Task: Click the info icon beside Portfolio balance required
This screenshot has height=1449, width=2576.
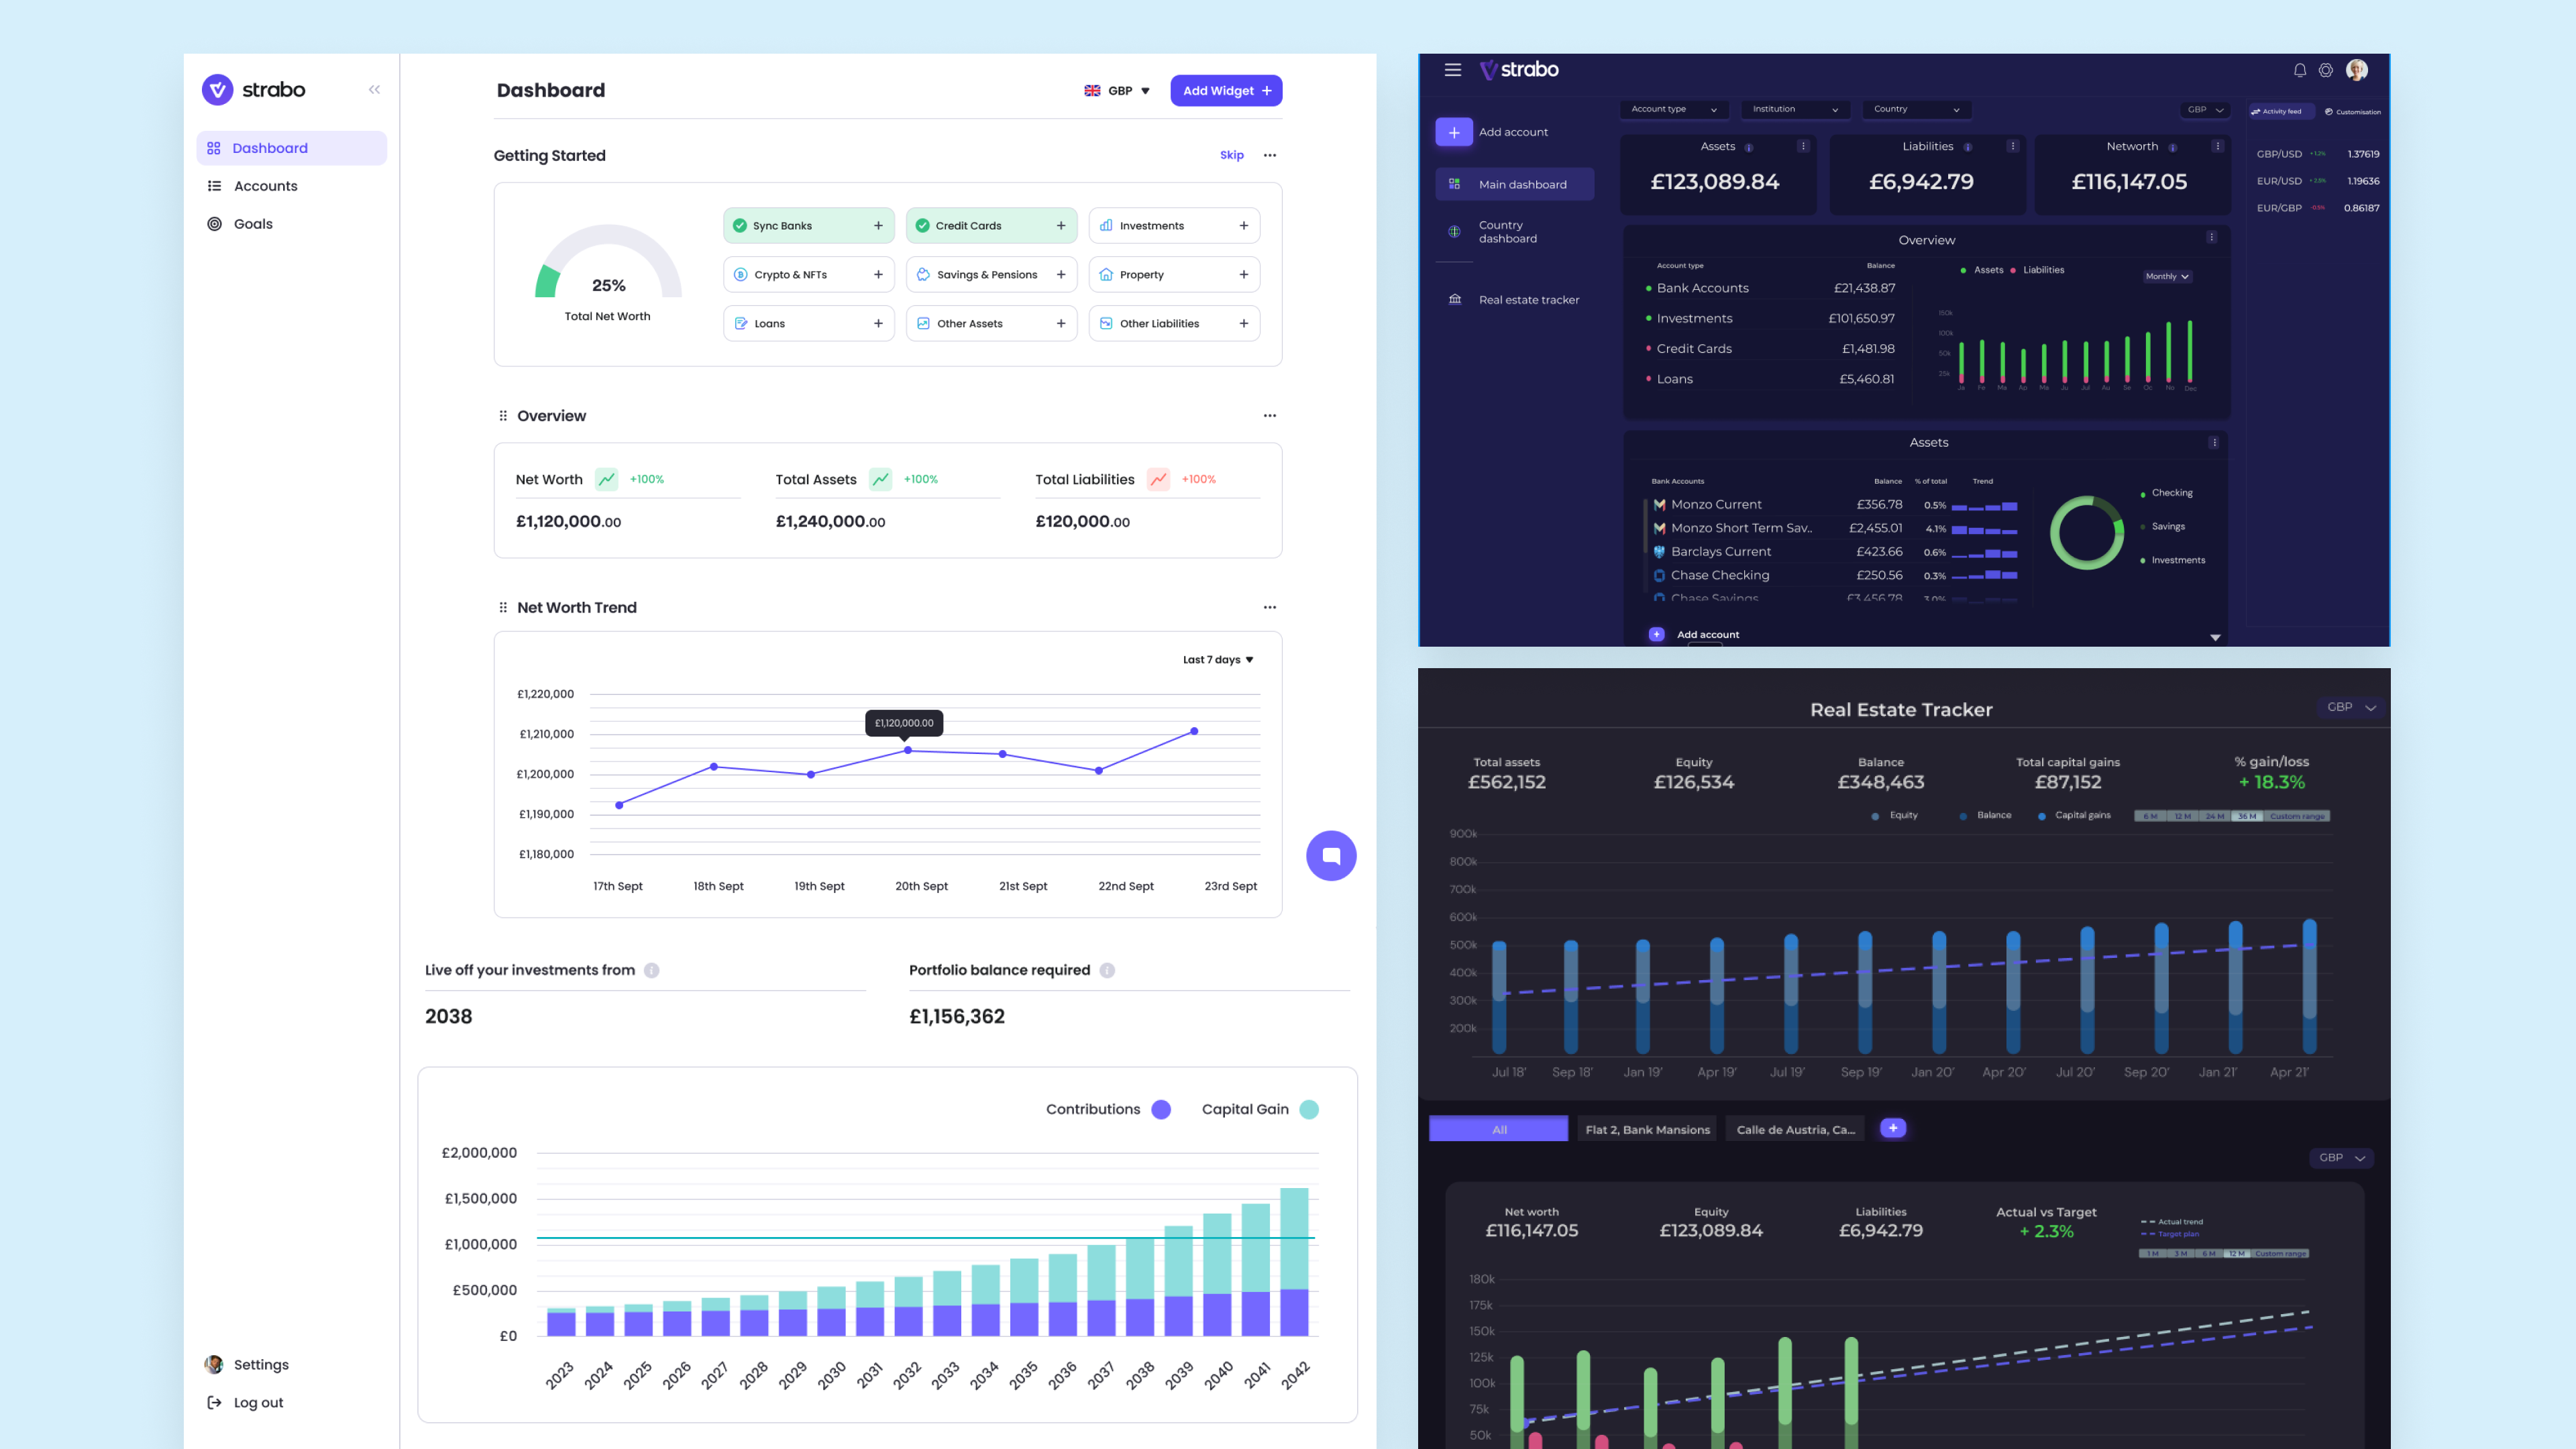Action: 1107,970
